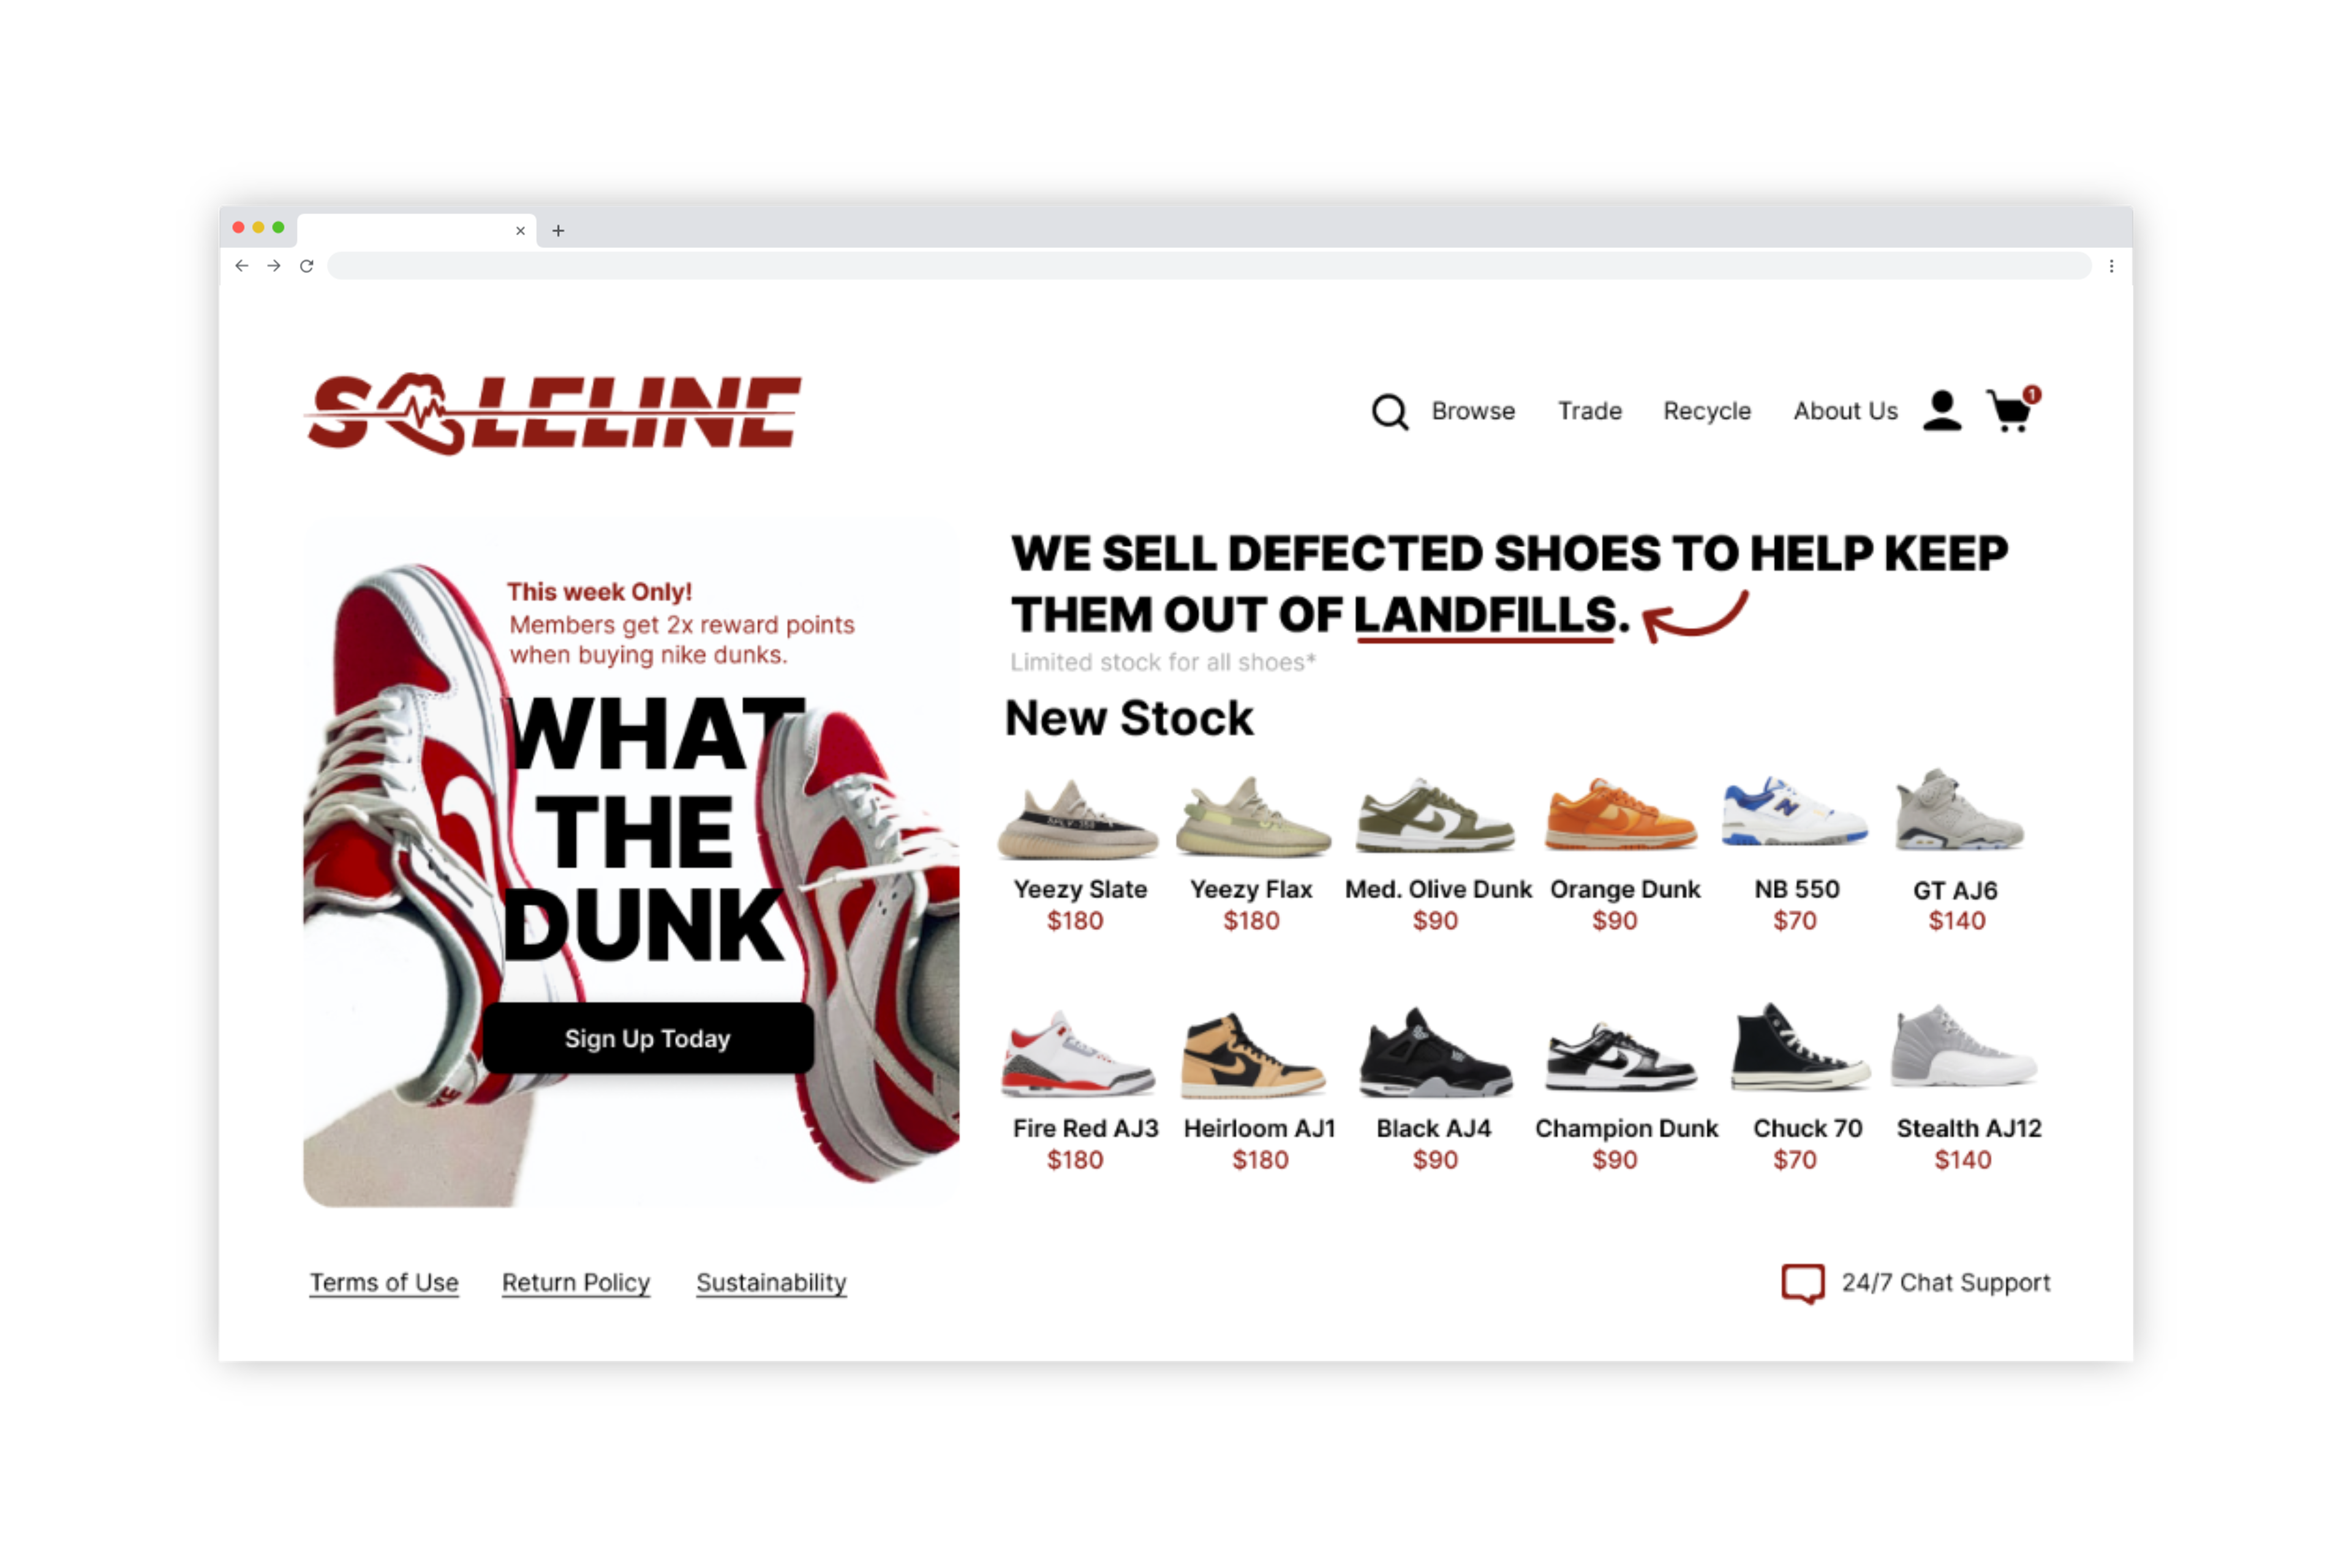Click the browser back arrow
Screen dimensions: 2352x1568
242,266
